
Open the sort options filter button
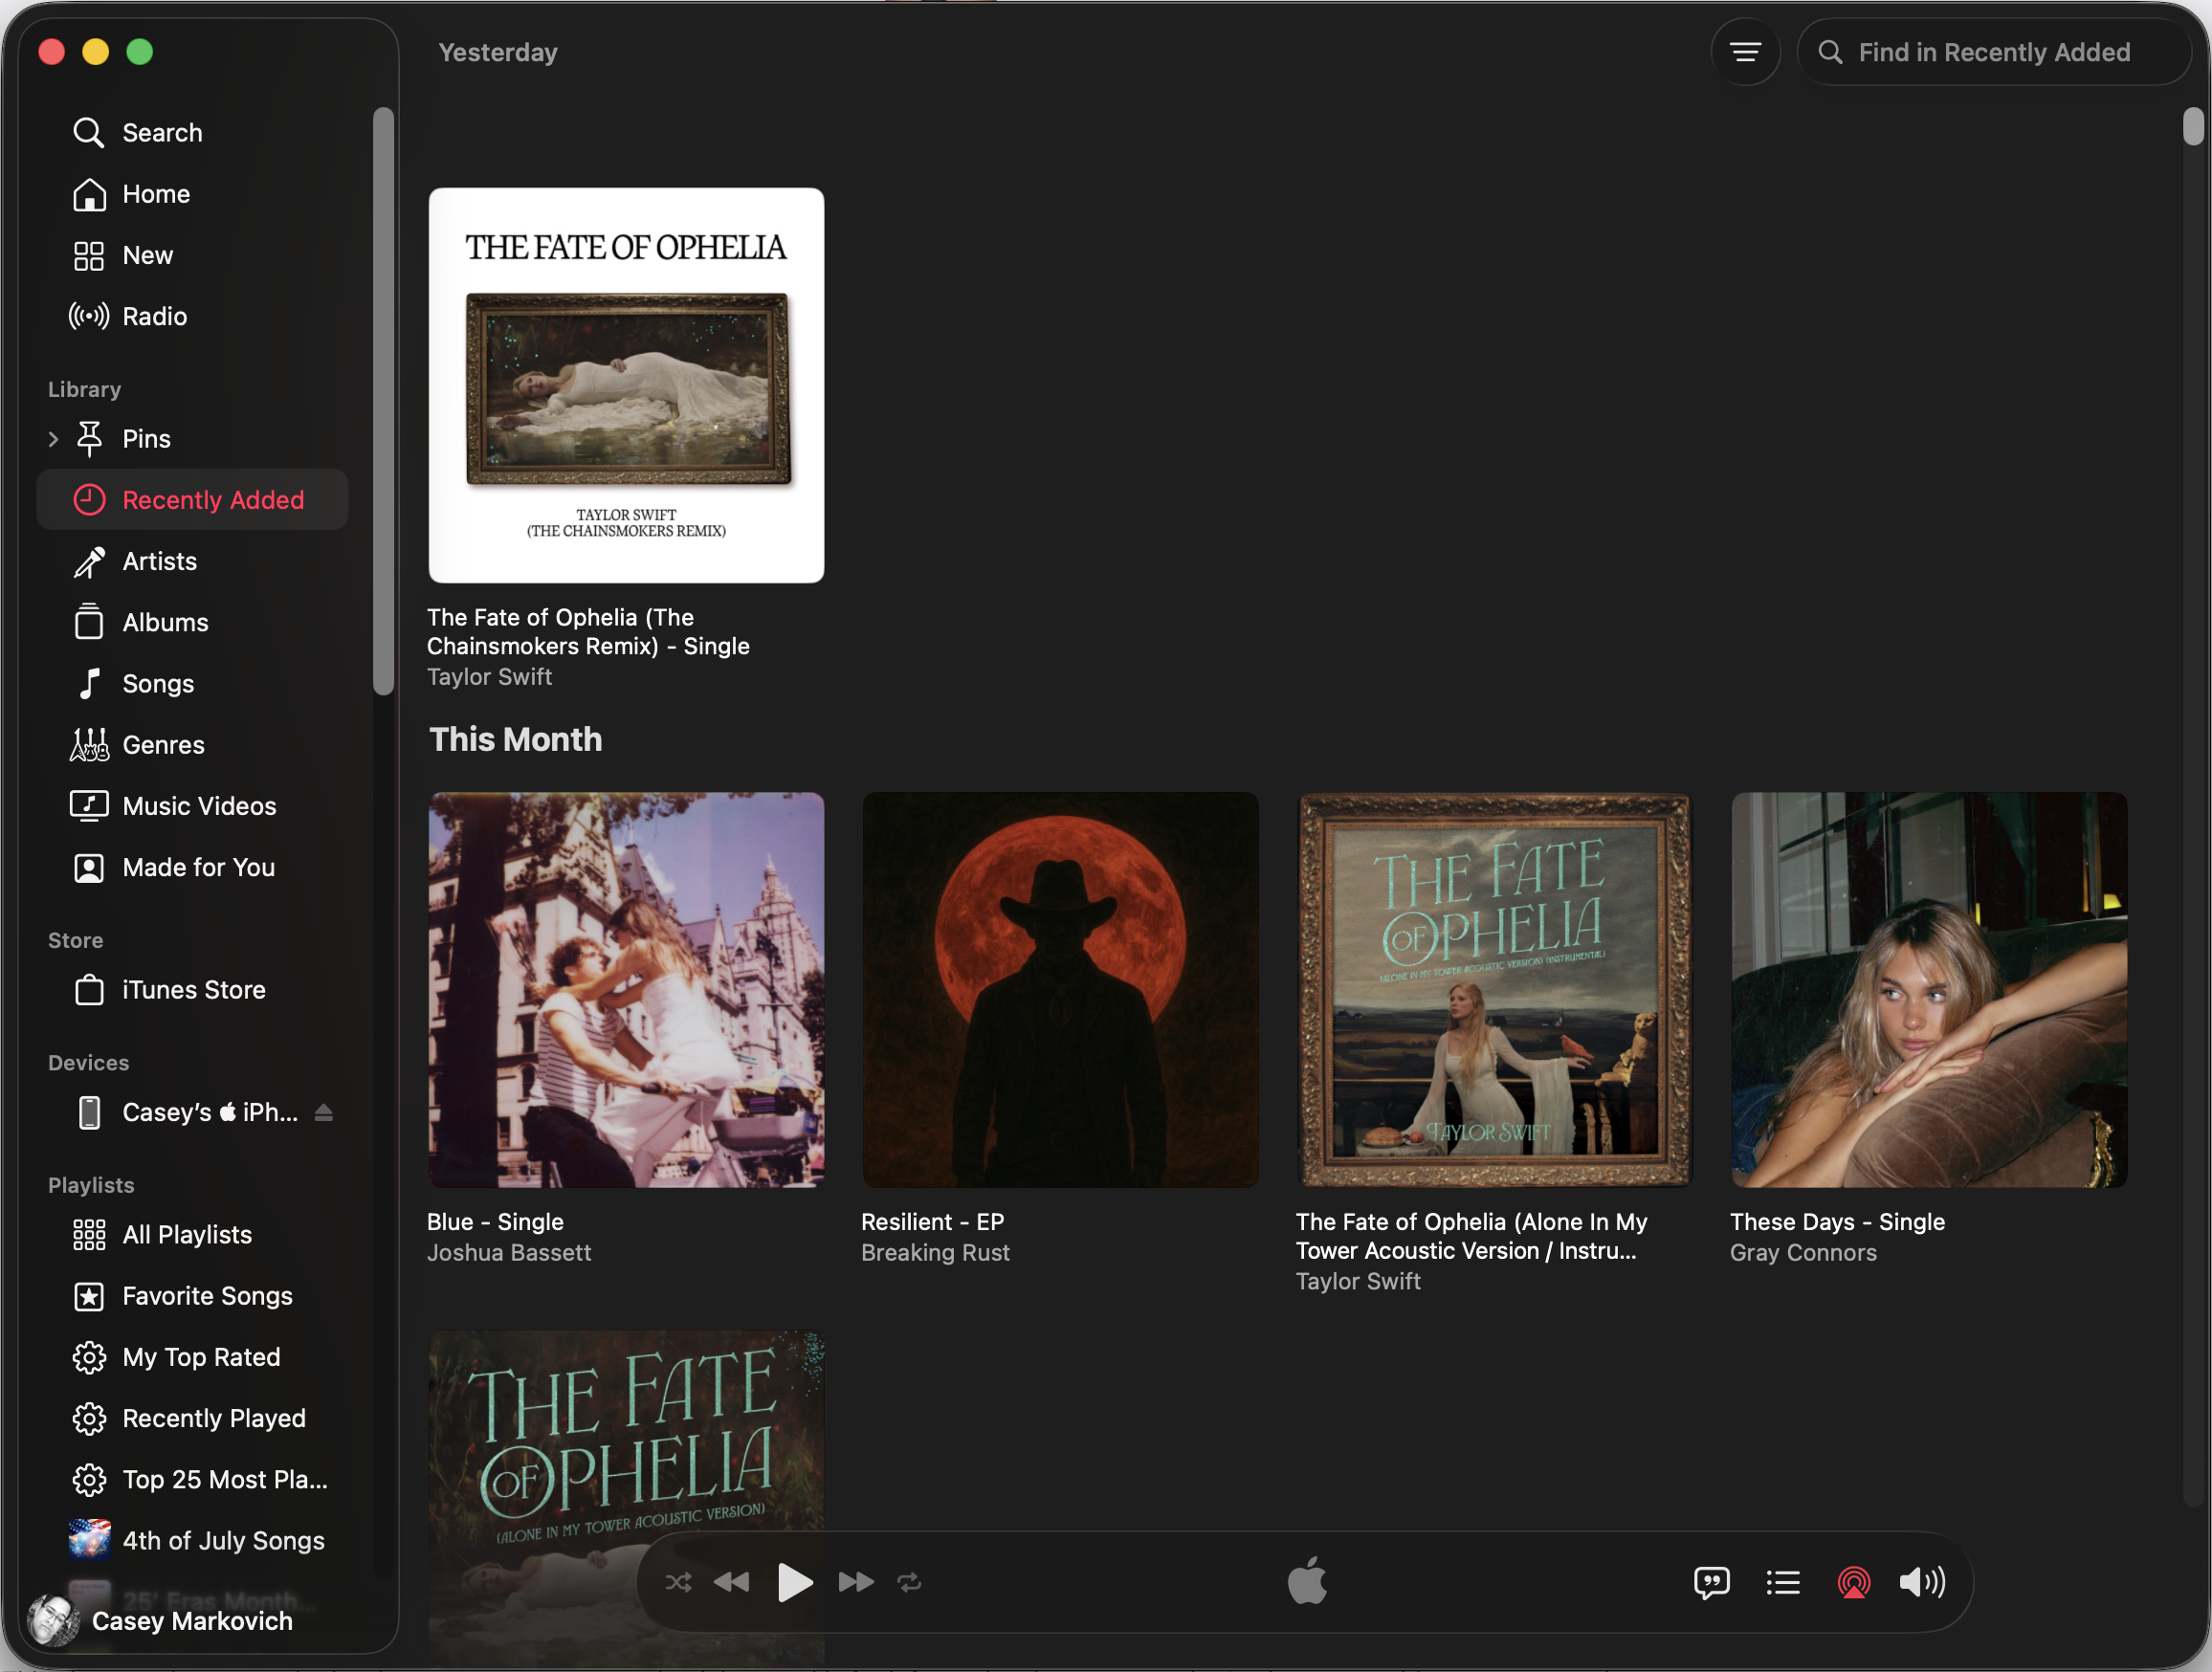[x=1745, y=52]
